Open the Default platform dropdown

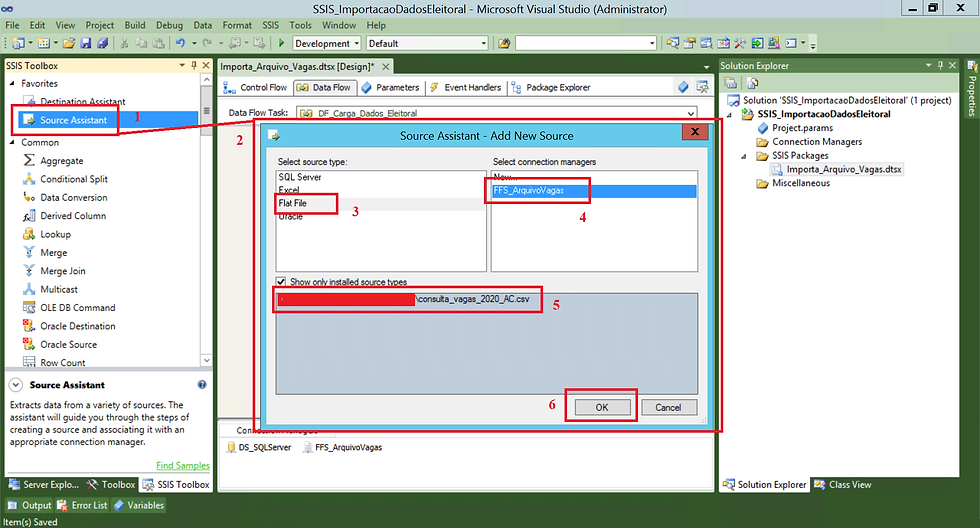pyautogui.click(x=484, y=43)
